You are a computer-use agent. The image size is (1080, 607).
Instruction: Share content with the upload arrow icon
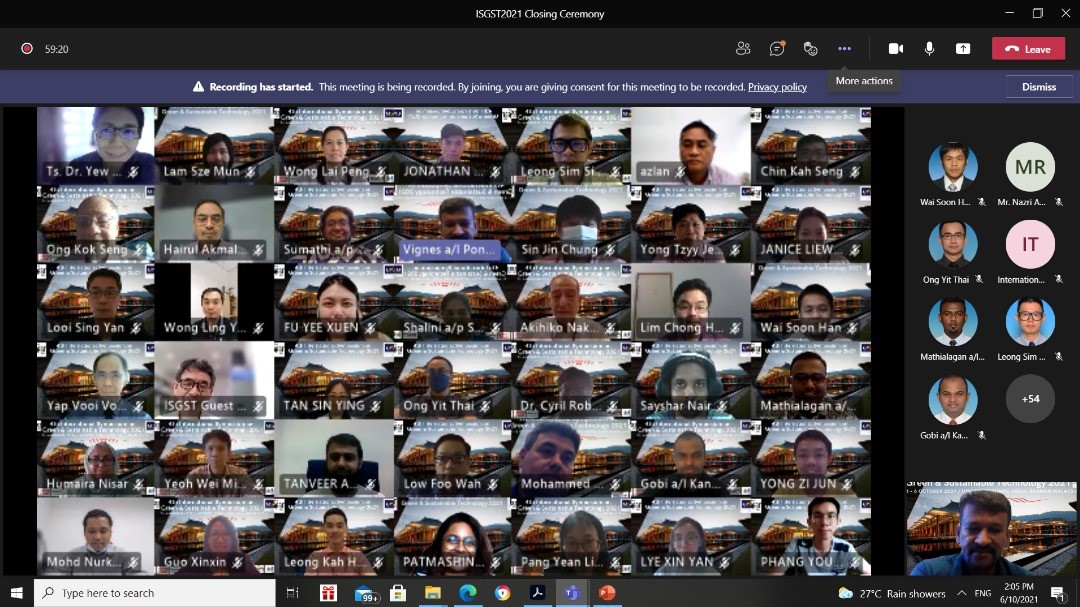(963, 48)
